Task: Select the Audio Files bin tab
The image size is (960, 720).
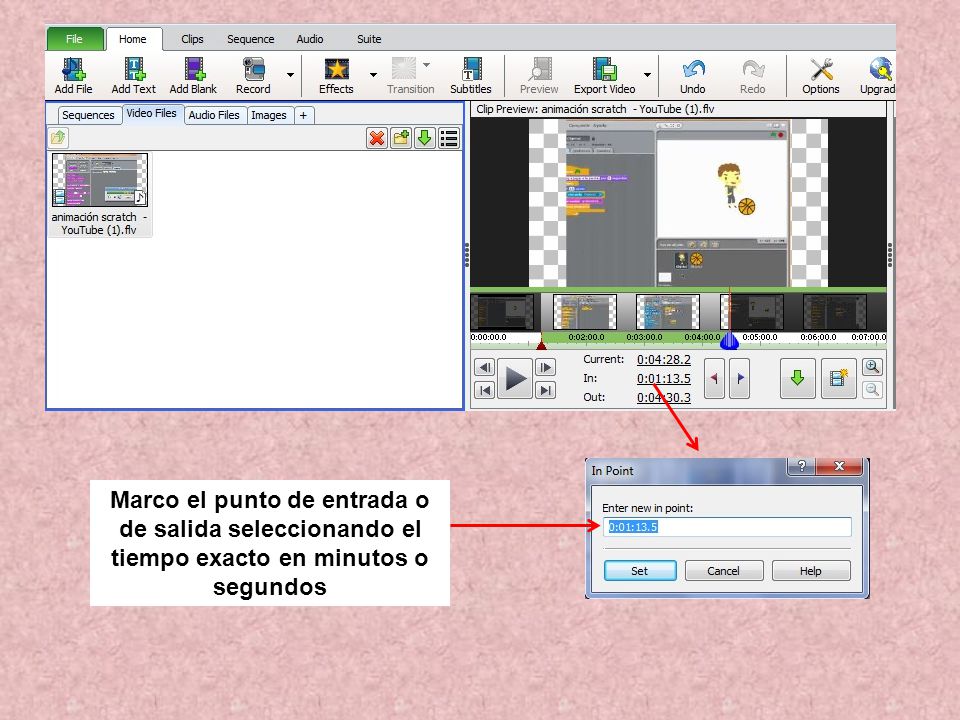Action: coord(214,115)
